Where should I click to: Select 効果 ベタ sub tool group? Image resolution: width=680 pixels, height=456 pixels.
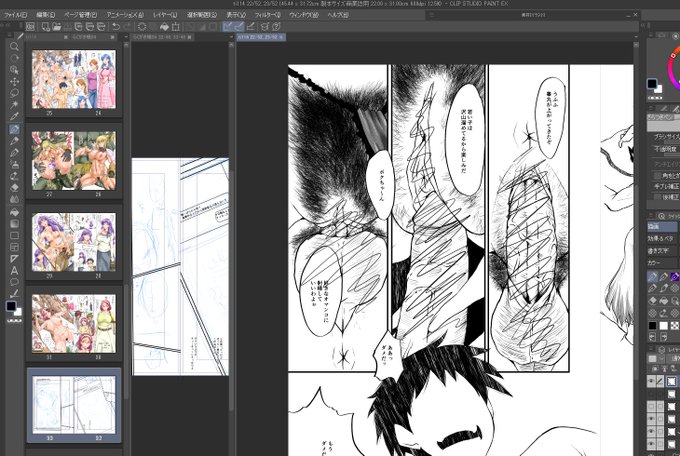(662, 239)
